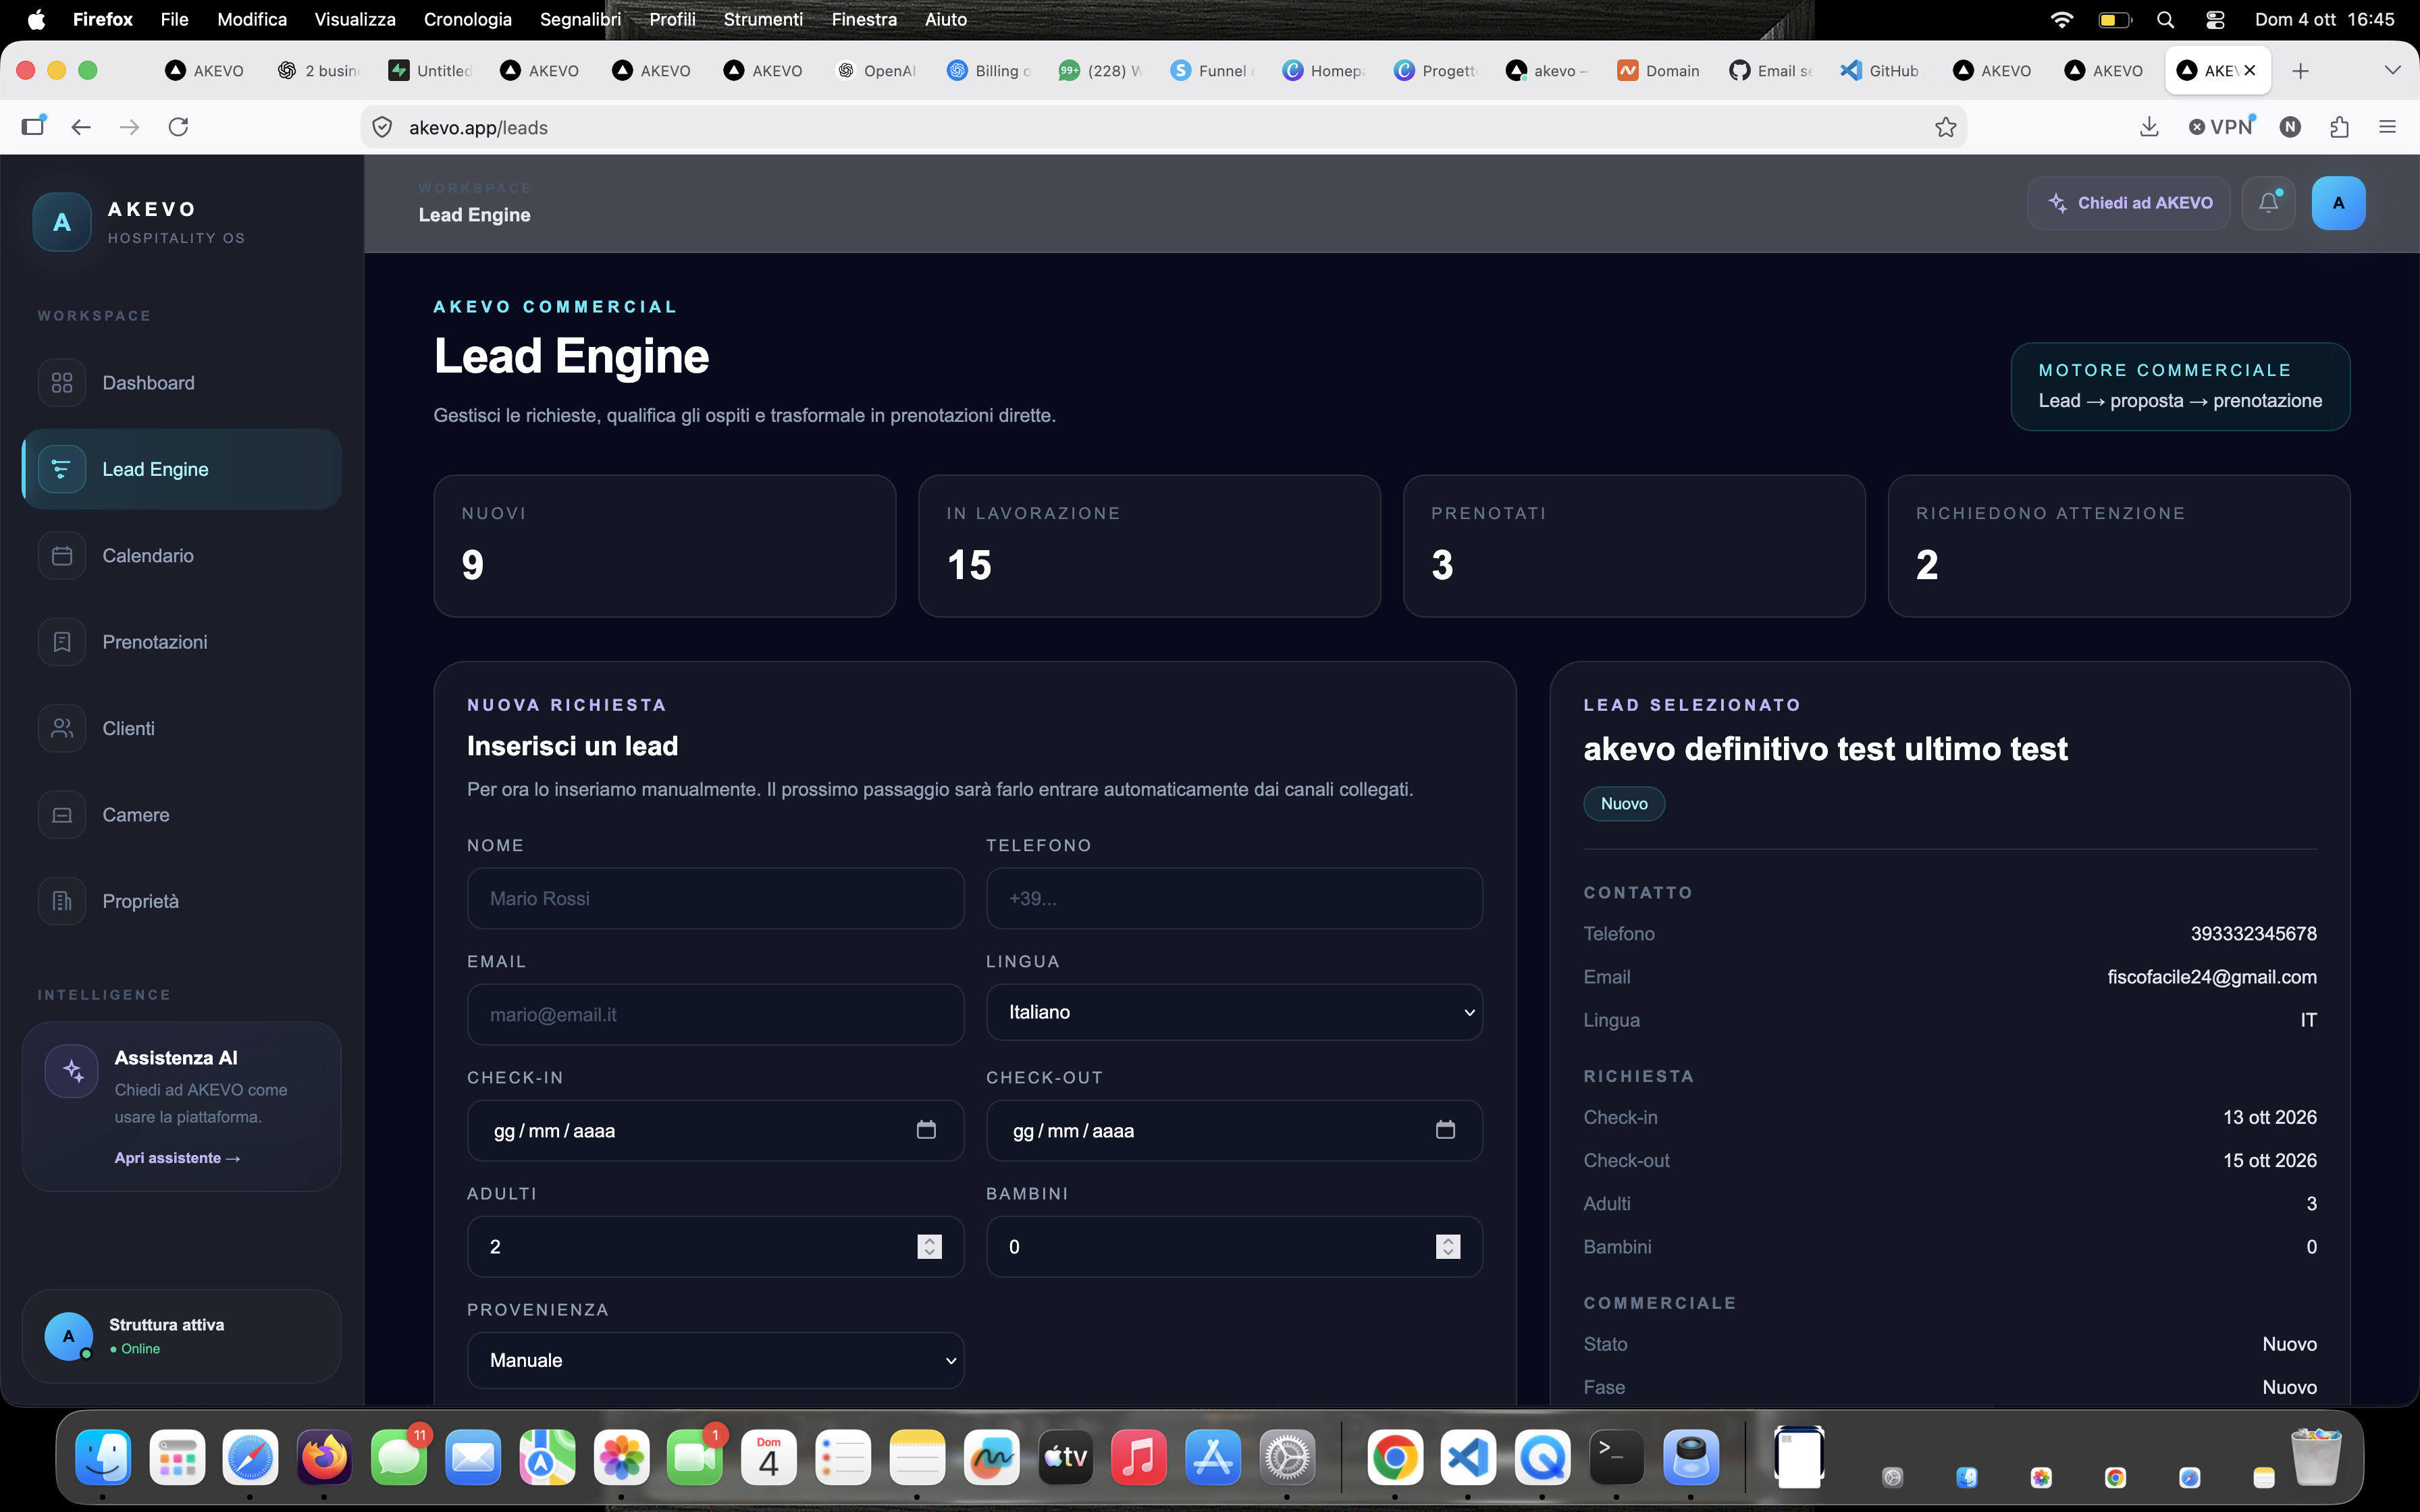Open the Clienti section
The width and height of the screenshot is (2420, 1512).
[x=181, y=728]
